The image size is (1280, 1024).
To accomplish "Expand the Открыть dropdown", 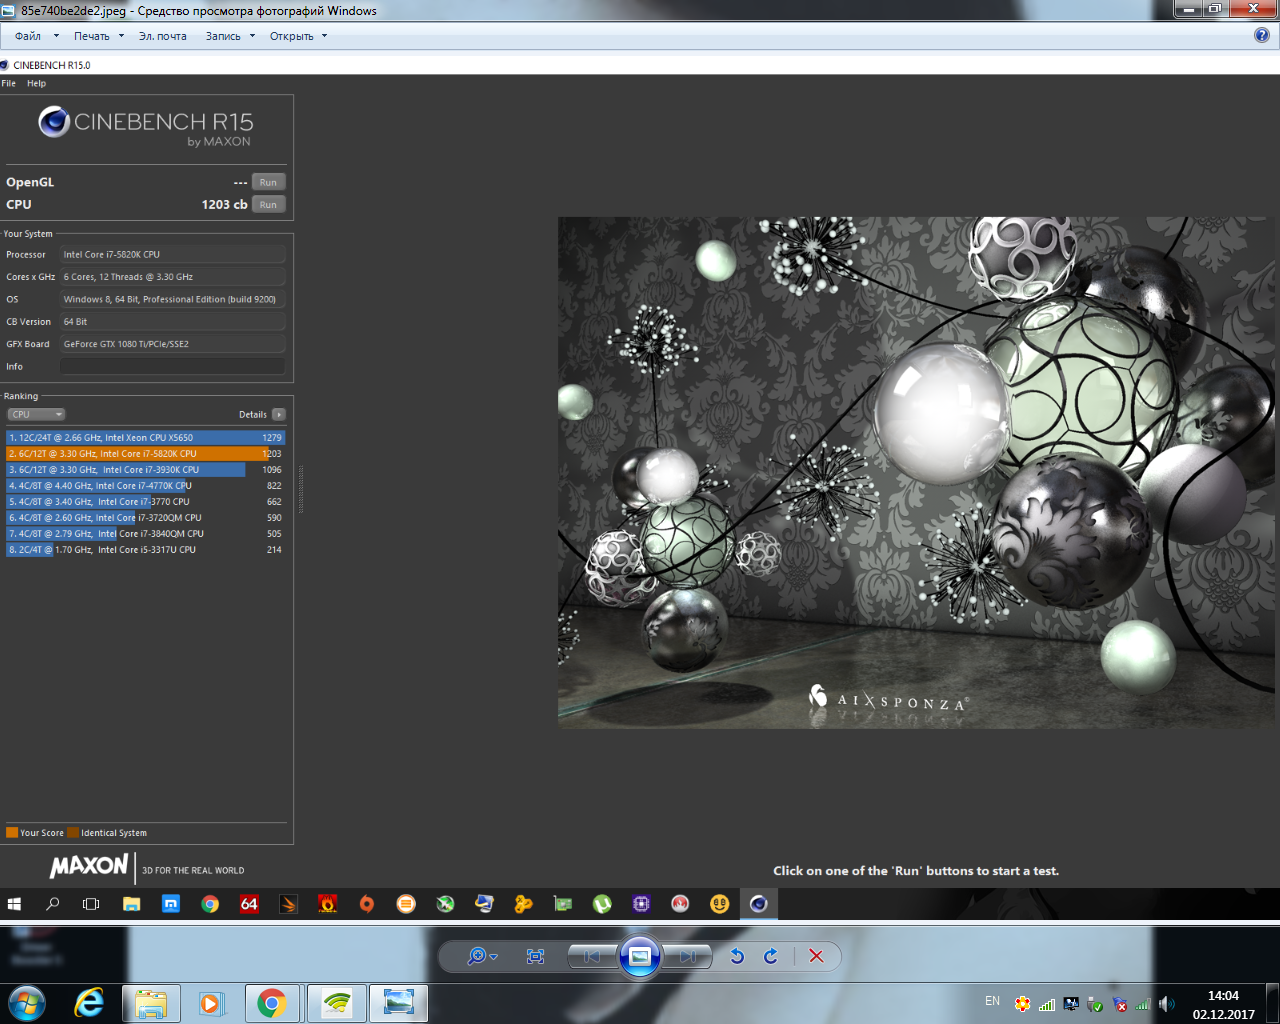I will tap(298, 36).
